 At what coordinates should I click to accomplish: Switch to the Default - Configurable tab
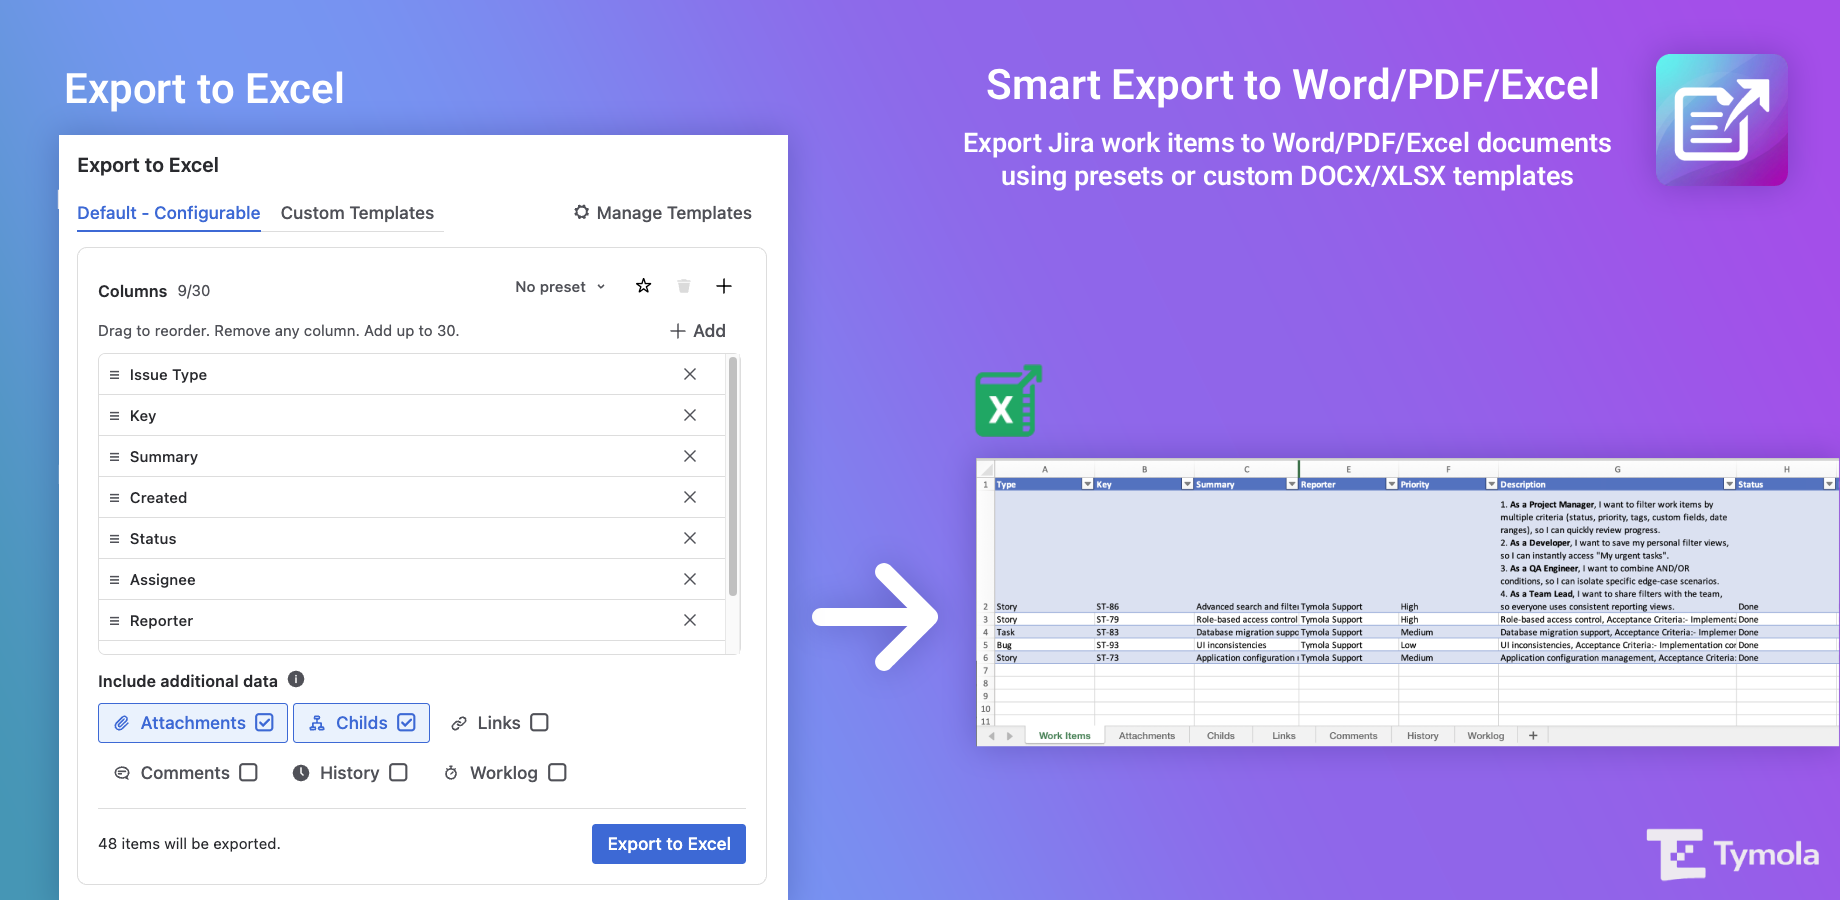[169, 213]
